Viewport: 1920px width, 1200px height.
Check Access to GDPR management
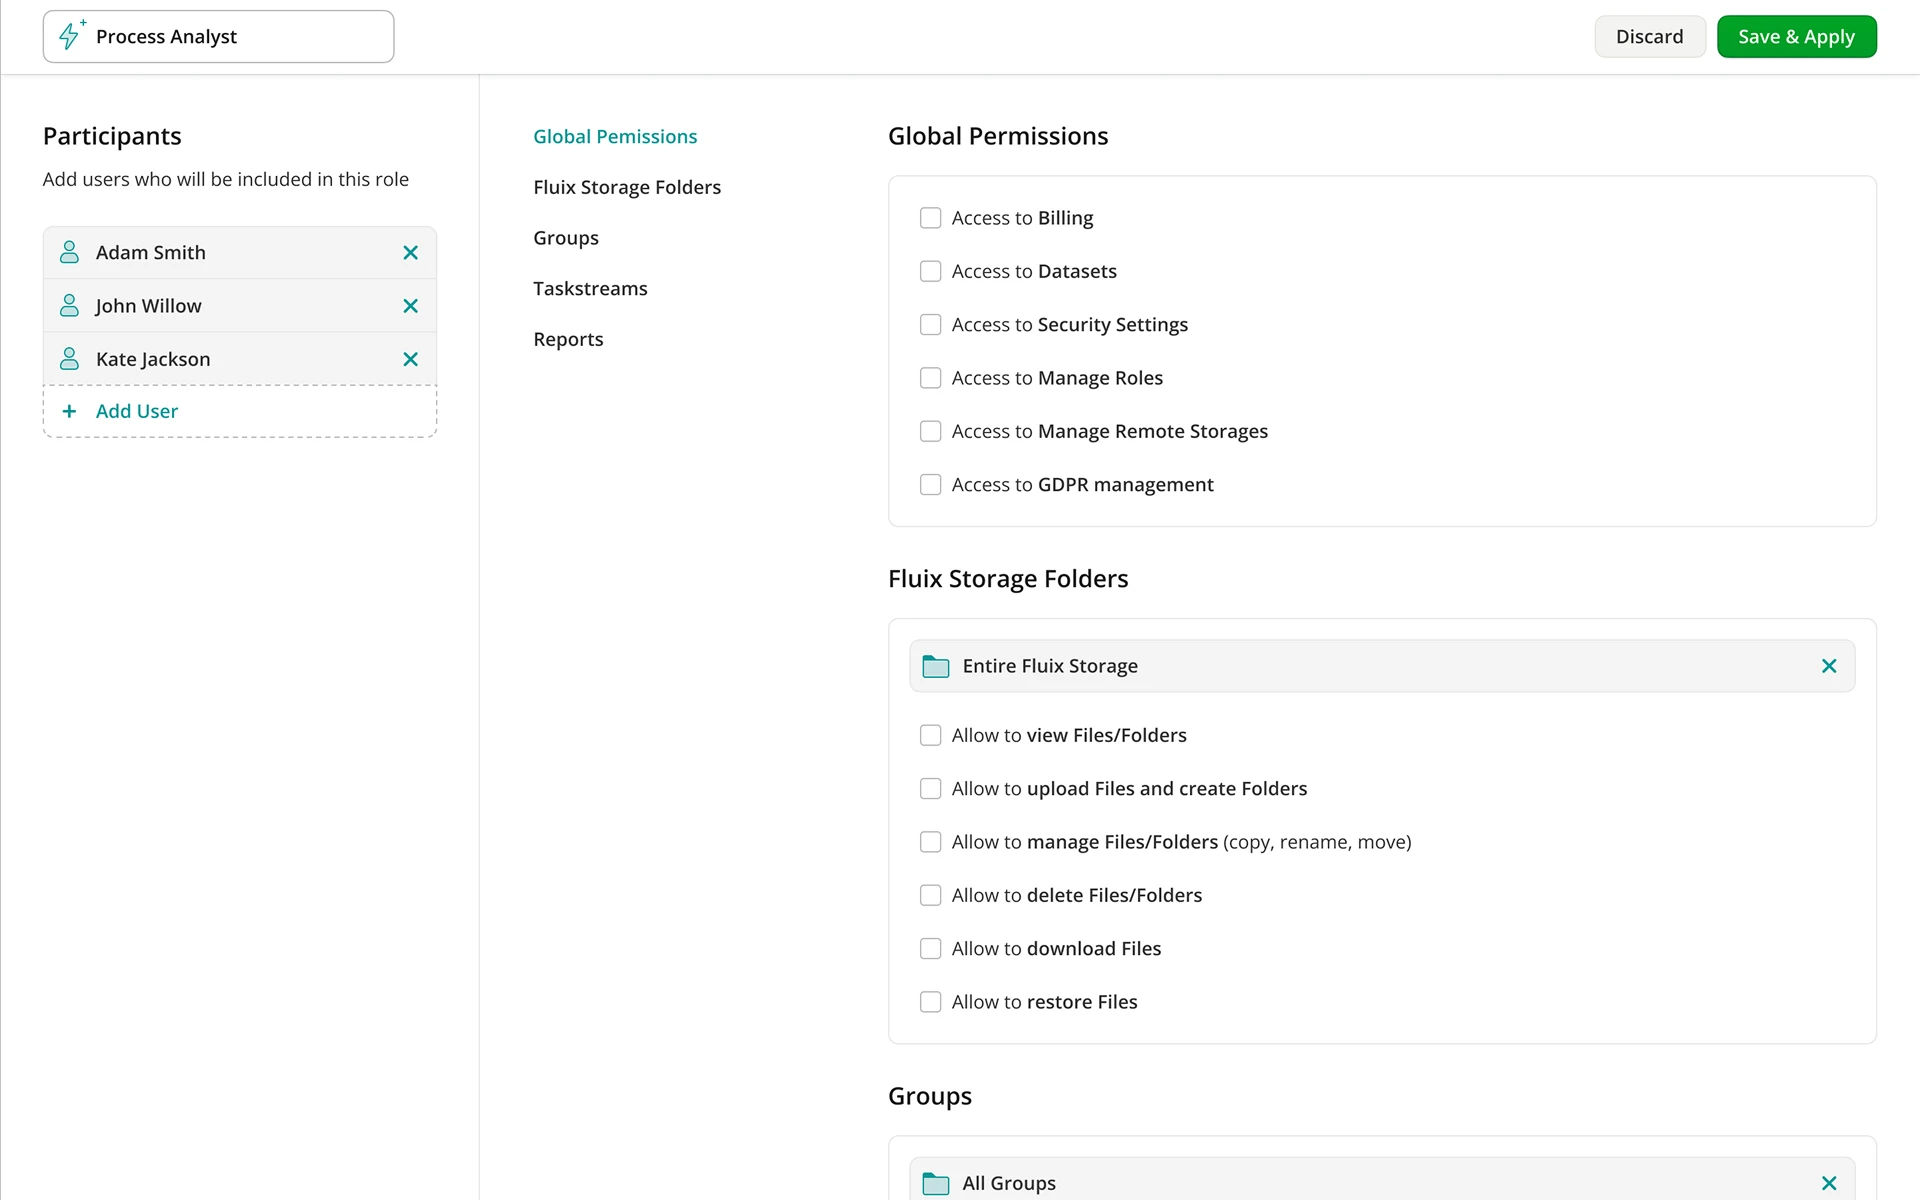[930, 484]
